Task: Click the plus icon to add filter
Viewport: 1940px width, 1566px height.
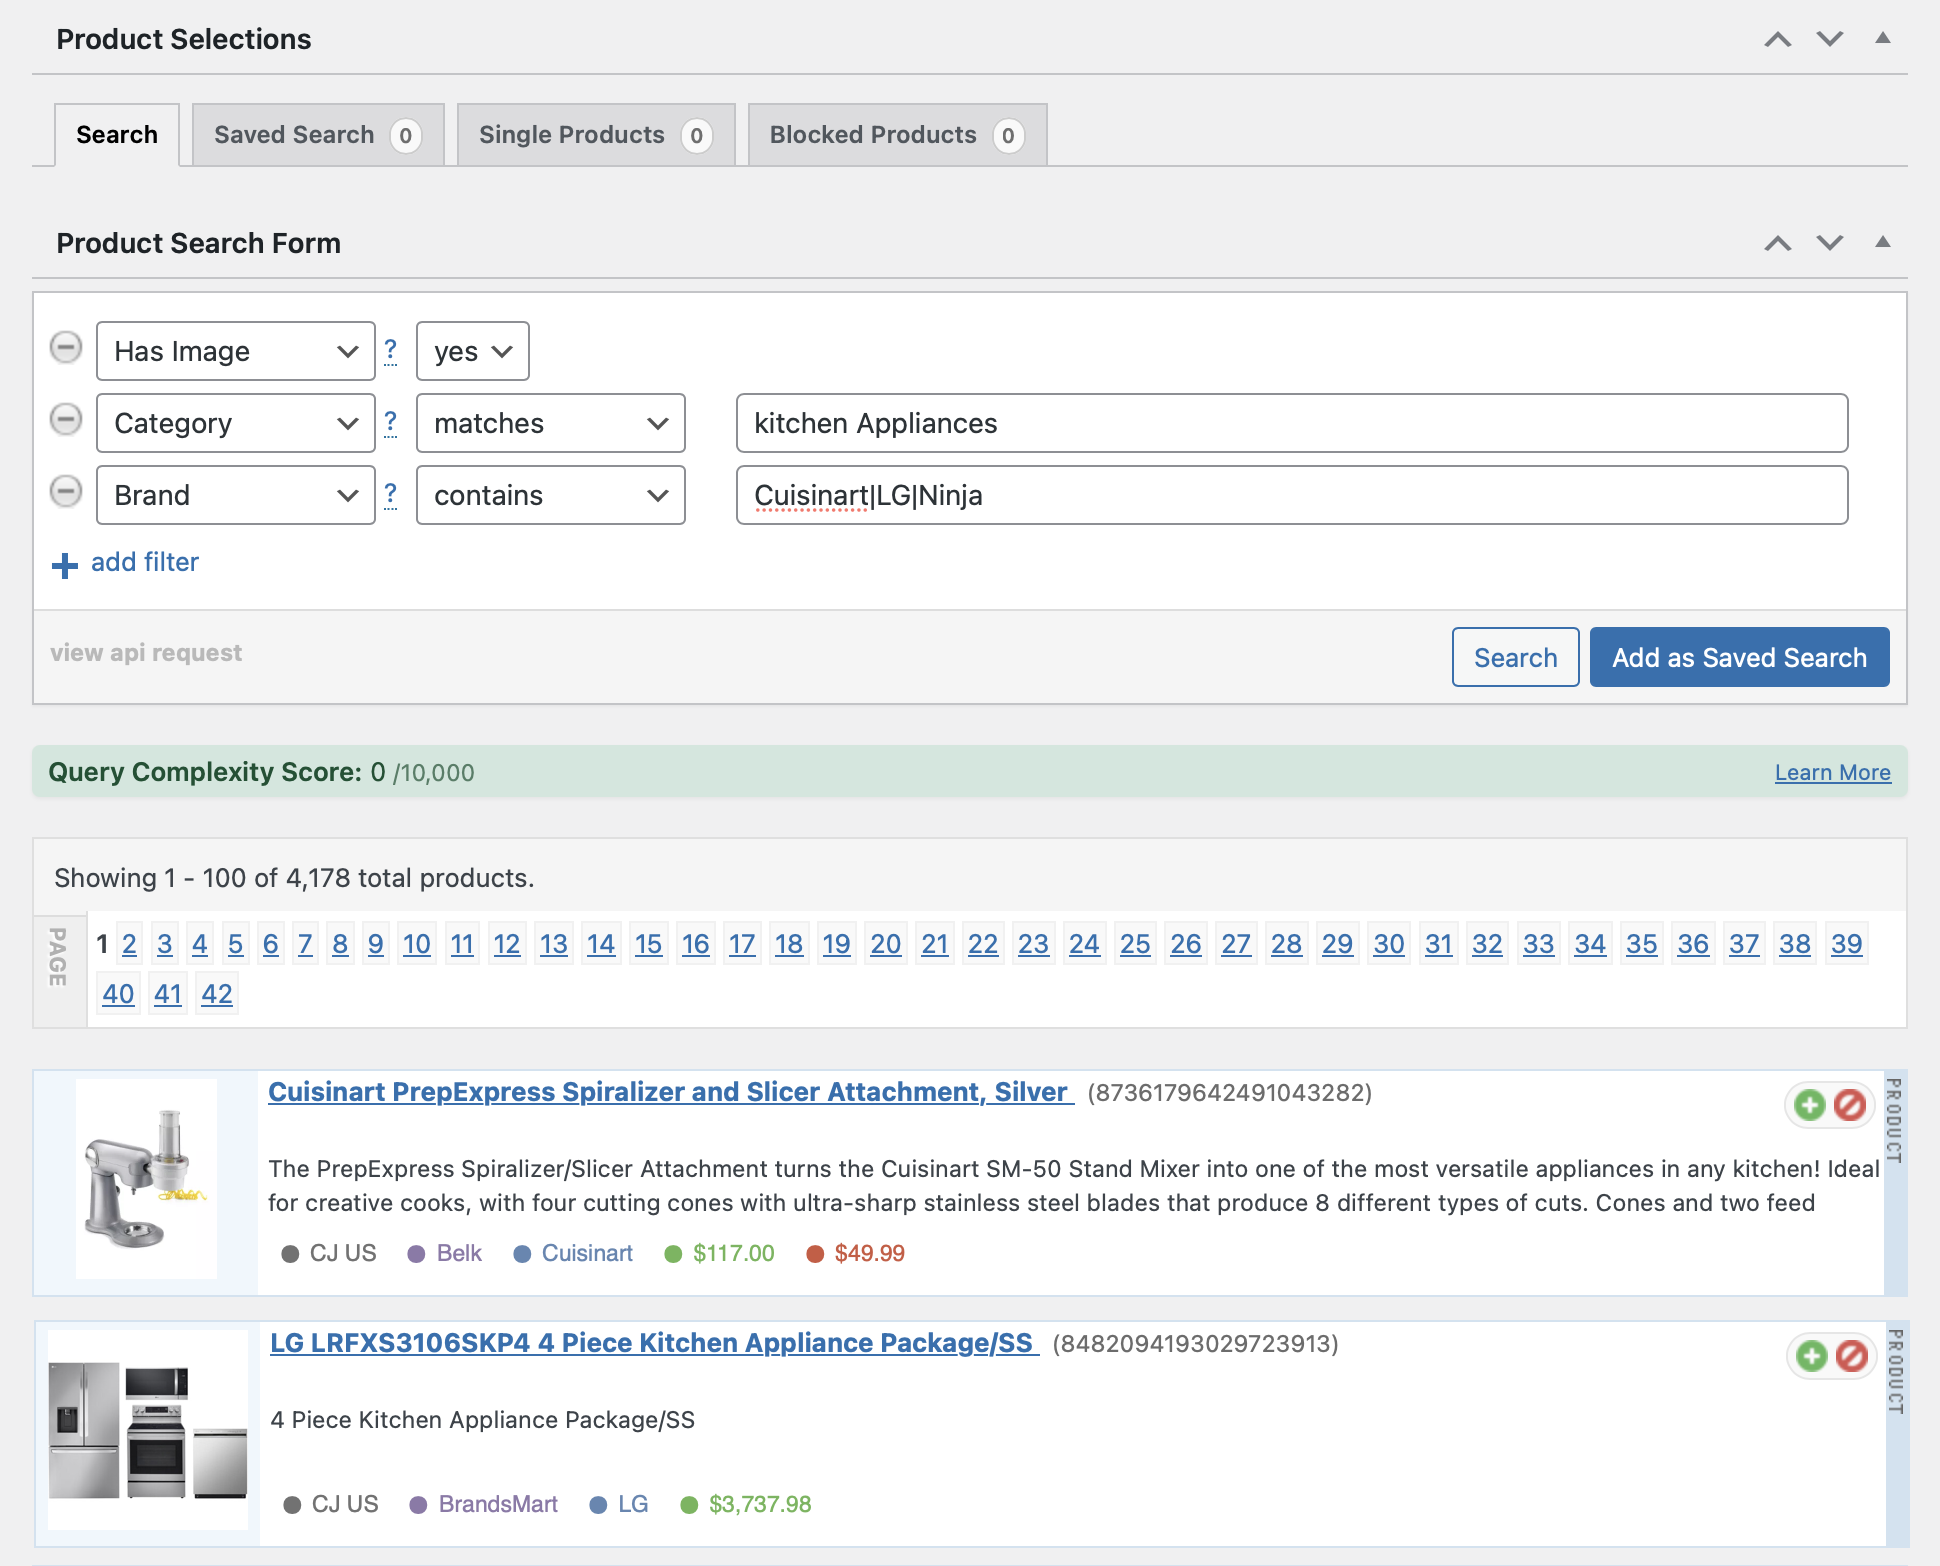Action: (x=65, y=565)
